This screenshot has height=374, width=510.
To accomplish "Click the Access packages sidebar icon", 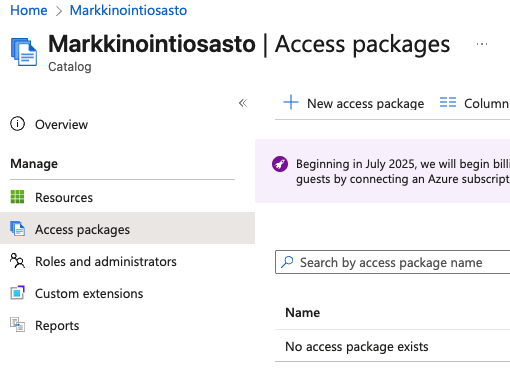I will pos(17,229).
